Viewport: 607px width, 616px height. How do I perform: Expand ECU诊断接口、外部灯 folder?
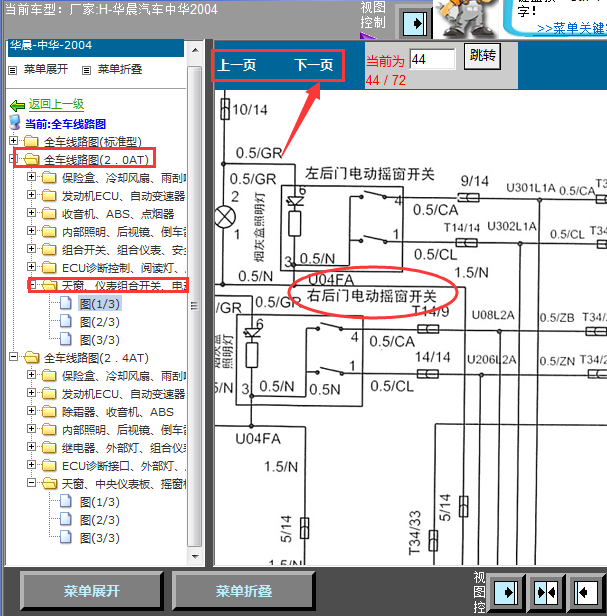pos(31,465)
